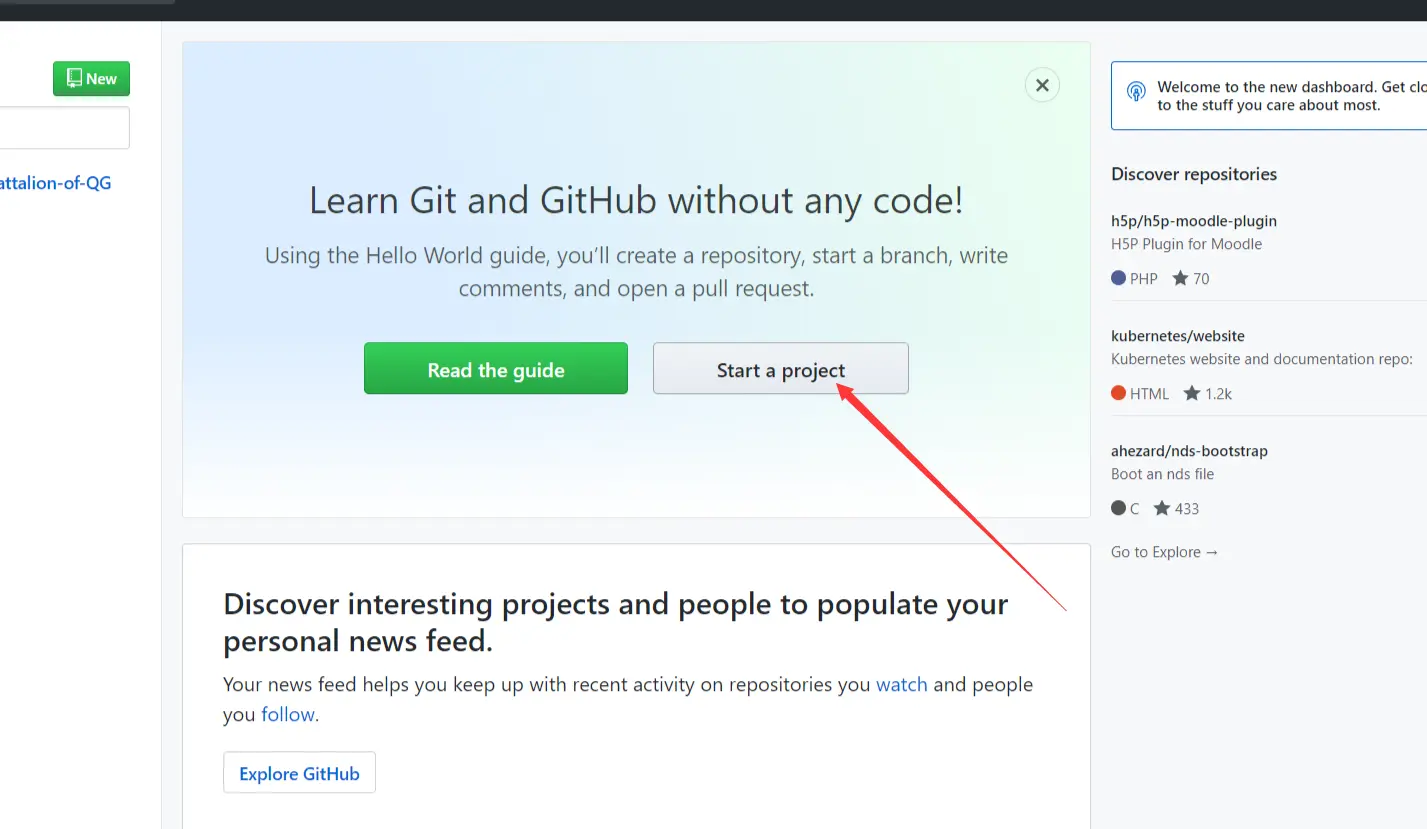
Task: Click the 'Learn Git and GitHub' heading
Action: coord(636,201)
